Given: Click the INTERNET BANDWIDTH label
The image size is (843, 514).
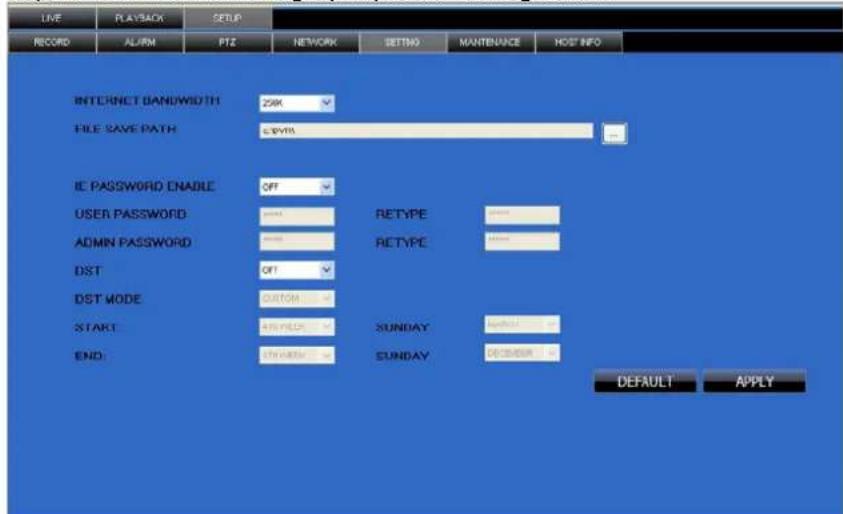Looking at the screenshot, I should pos(147,101).
